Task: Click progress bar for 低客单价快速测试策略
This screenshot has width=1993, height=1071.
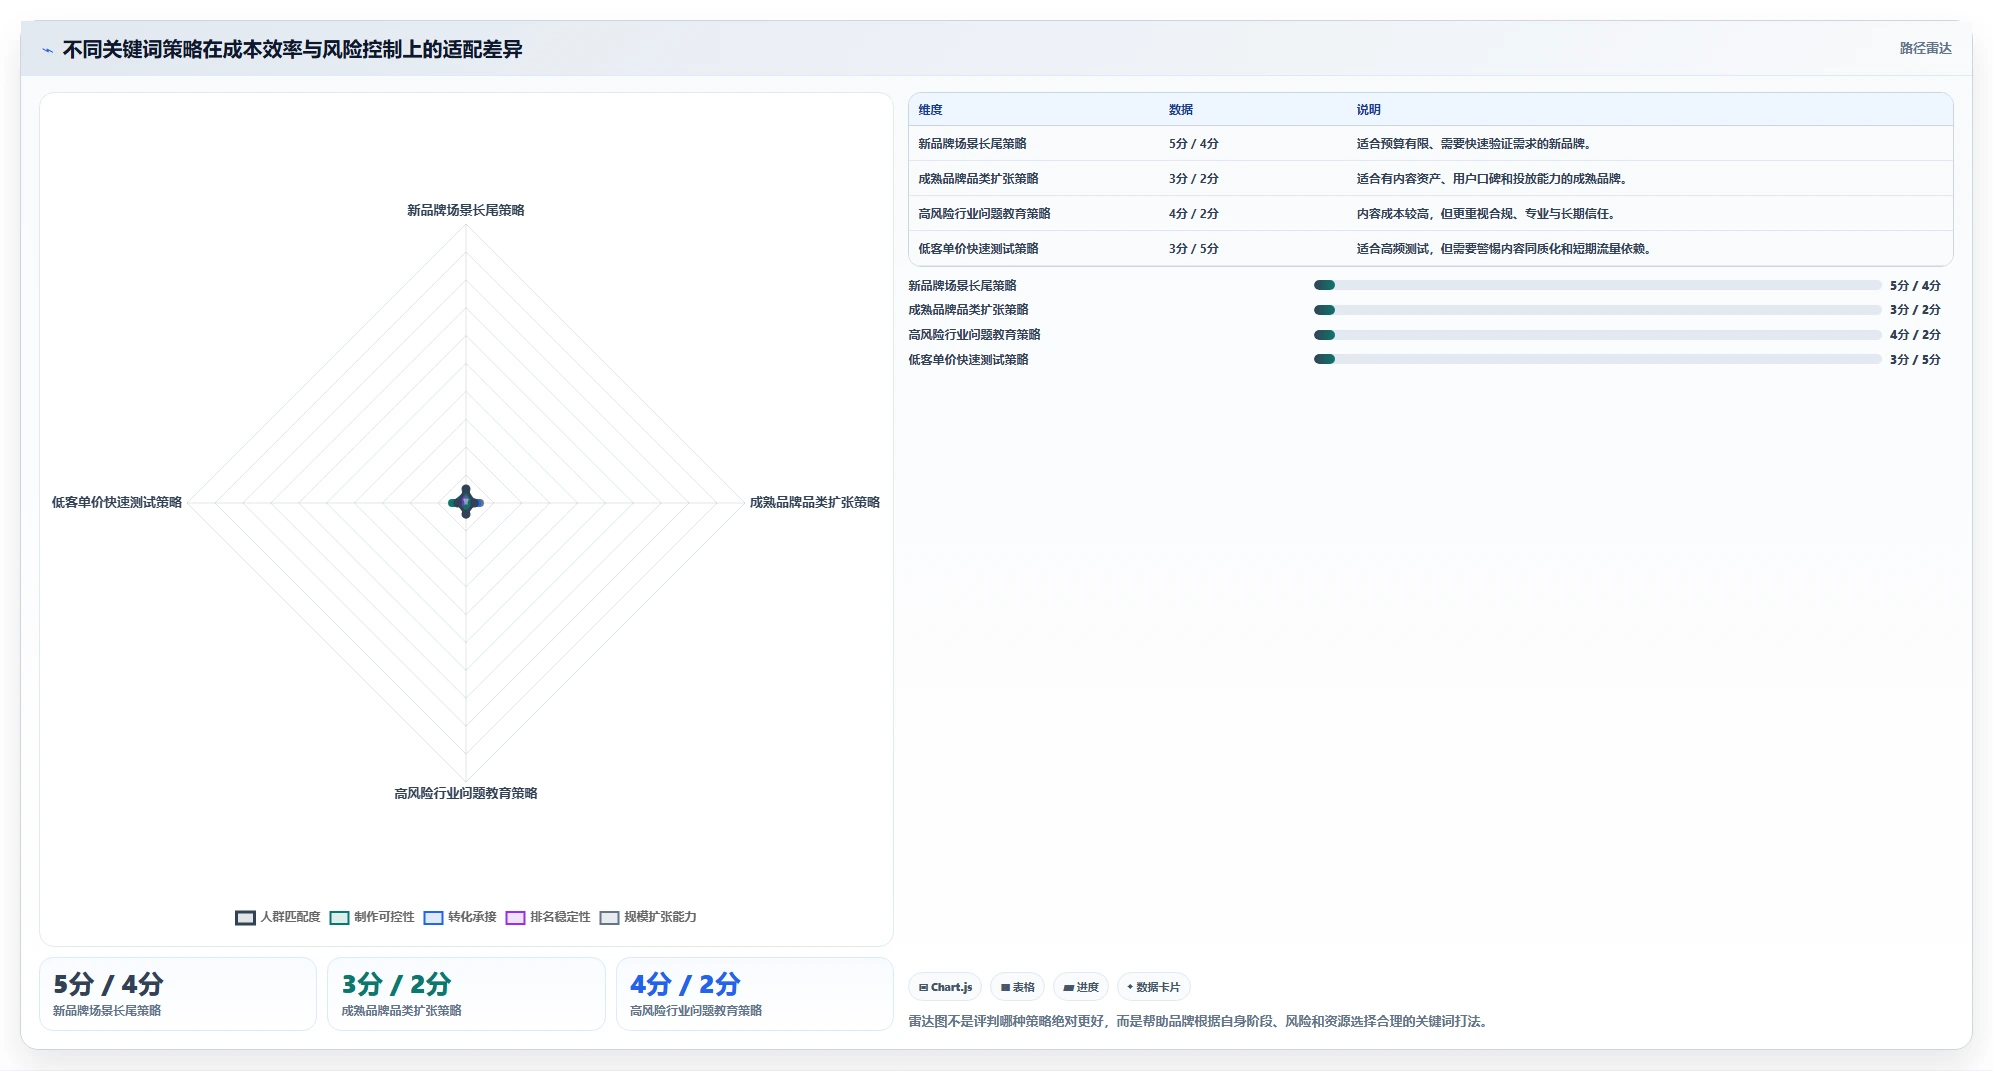Action: click(x=1597, y=359)
